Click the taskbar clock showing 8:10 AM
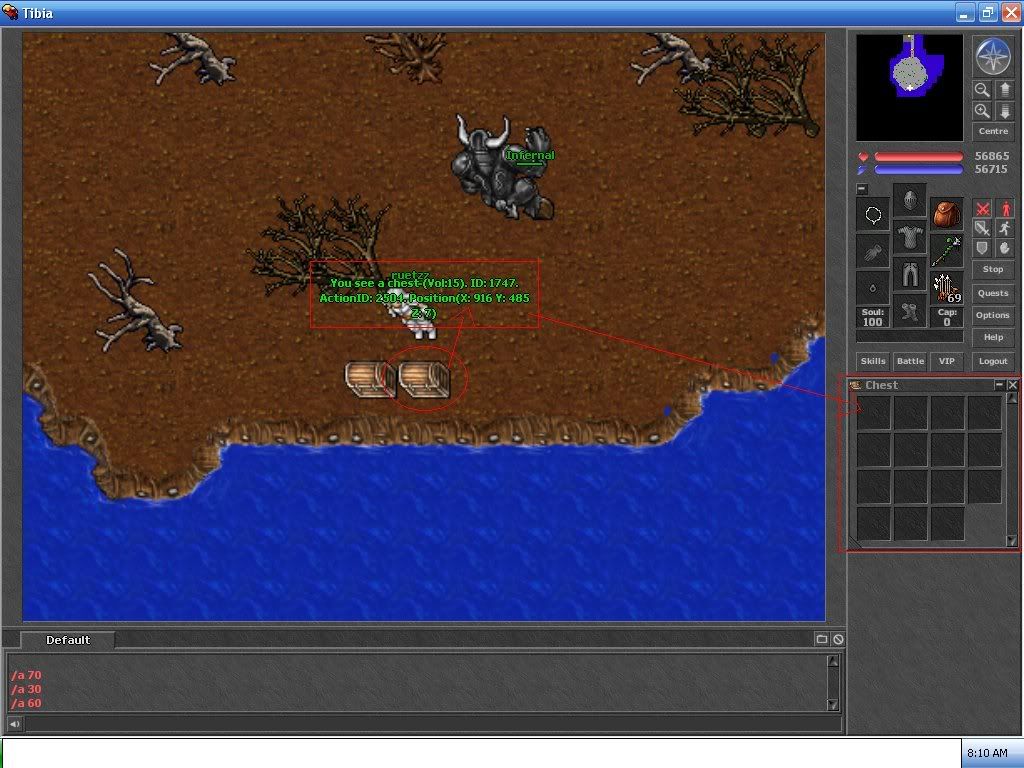Viewport: 1024px width, 768px height. tap(987, 753)
